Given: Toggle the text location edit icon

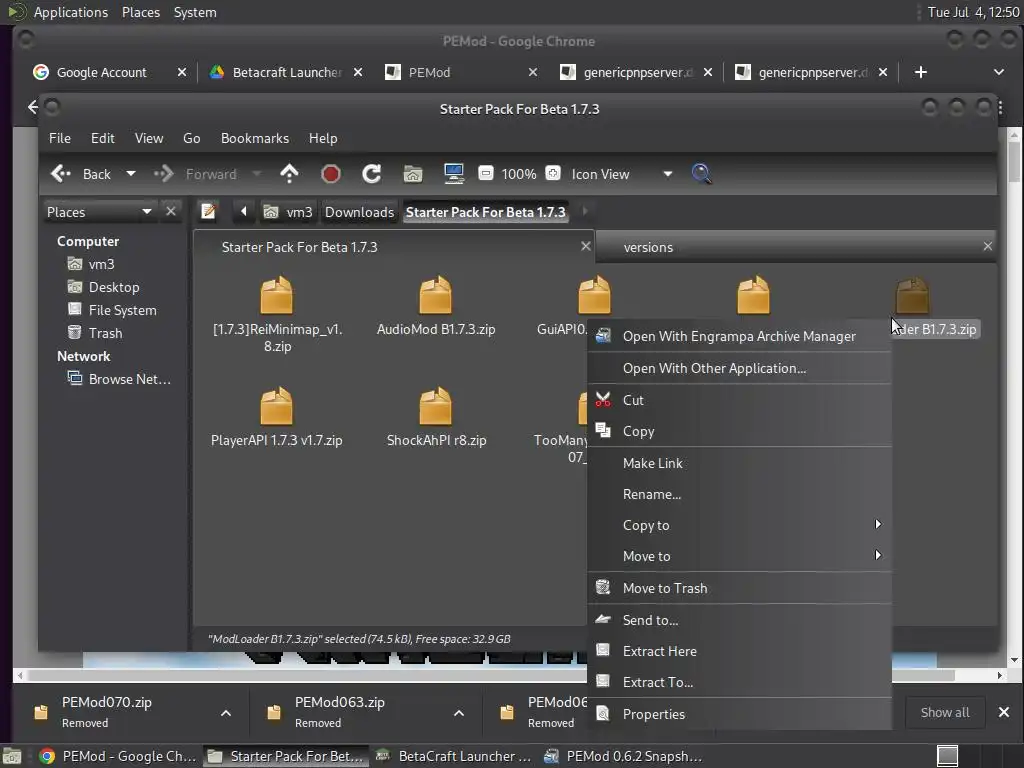Looking at the screenshot, I should point(208,211).
